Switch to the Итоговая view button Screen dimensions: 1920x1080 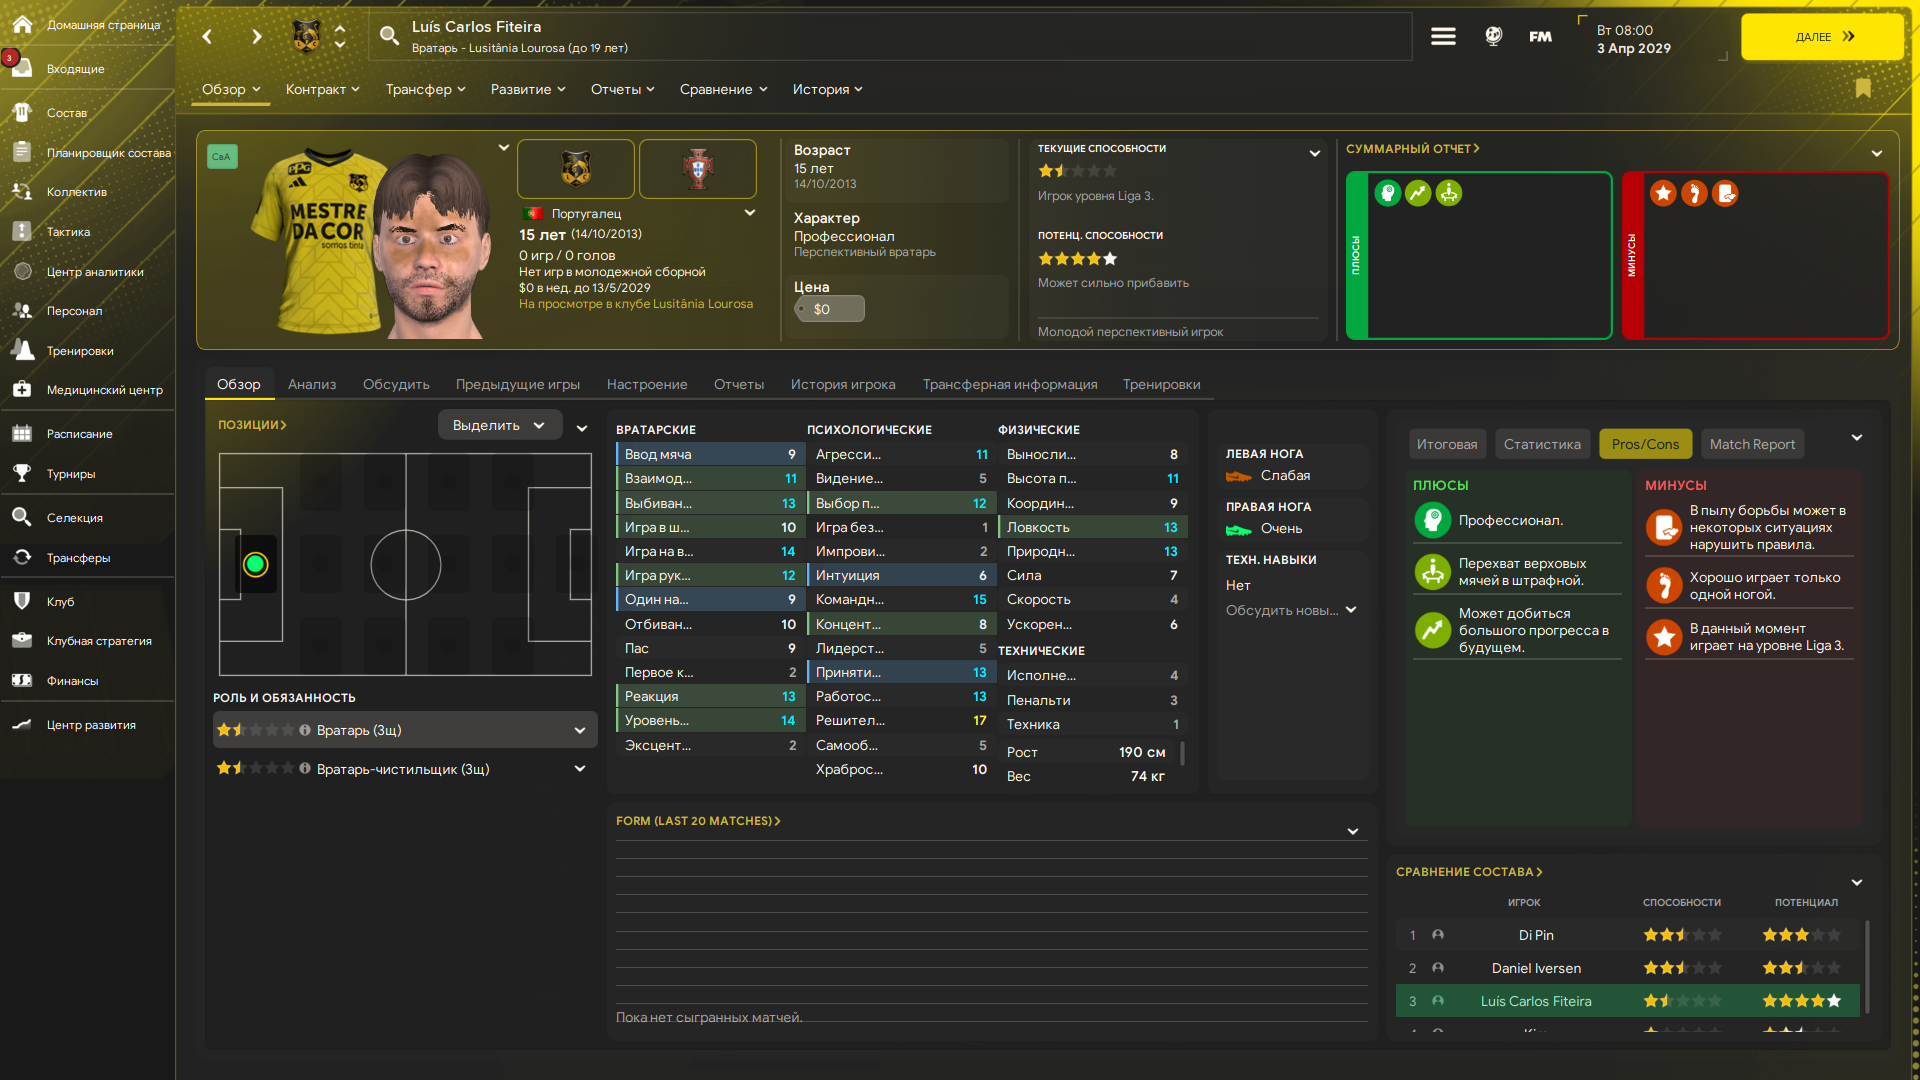[x=1447, y=444]
